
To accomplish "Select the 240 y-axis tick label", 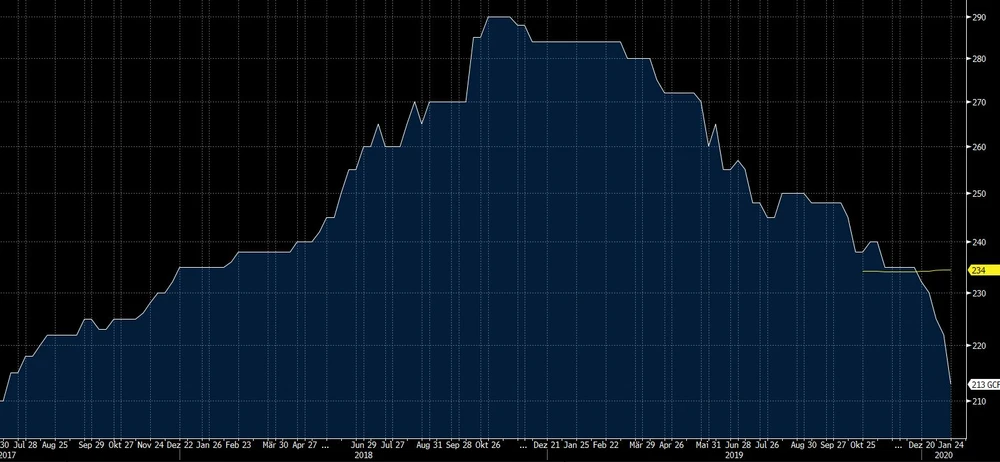I will point(978,242).
